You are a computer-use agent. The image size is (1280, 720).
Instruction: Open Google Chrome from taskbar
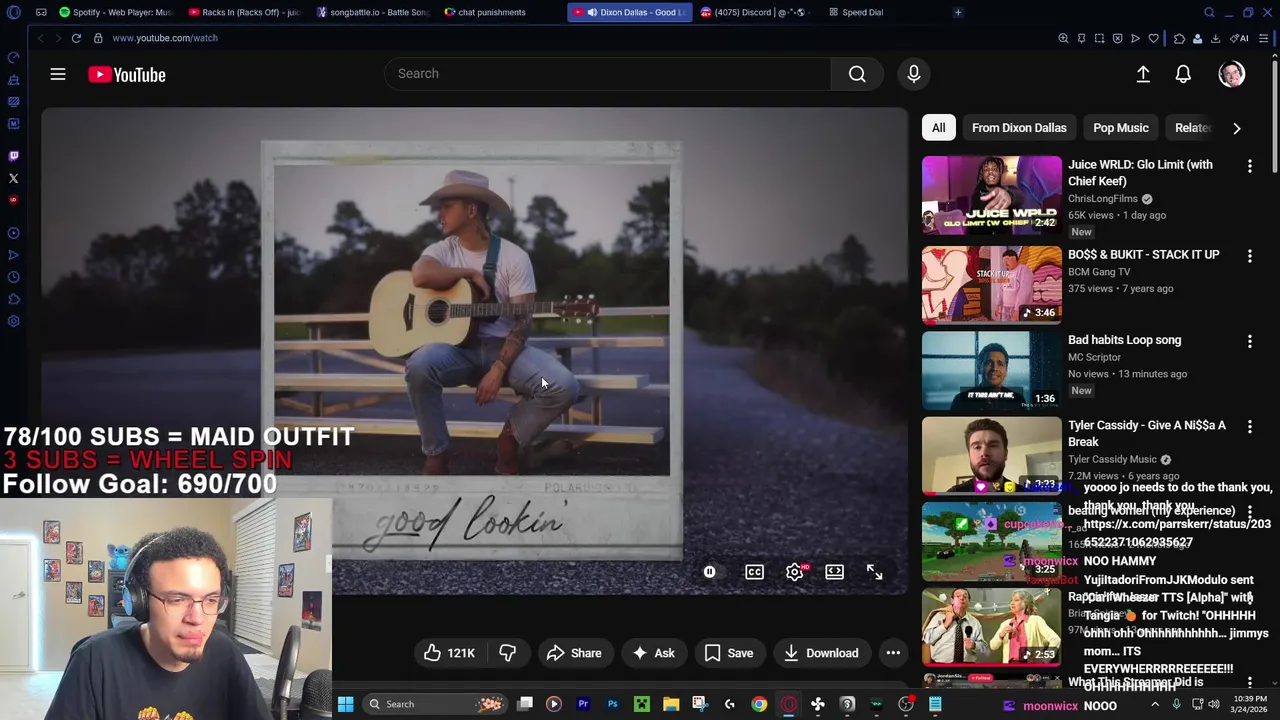pos(759,704)
